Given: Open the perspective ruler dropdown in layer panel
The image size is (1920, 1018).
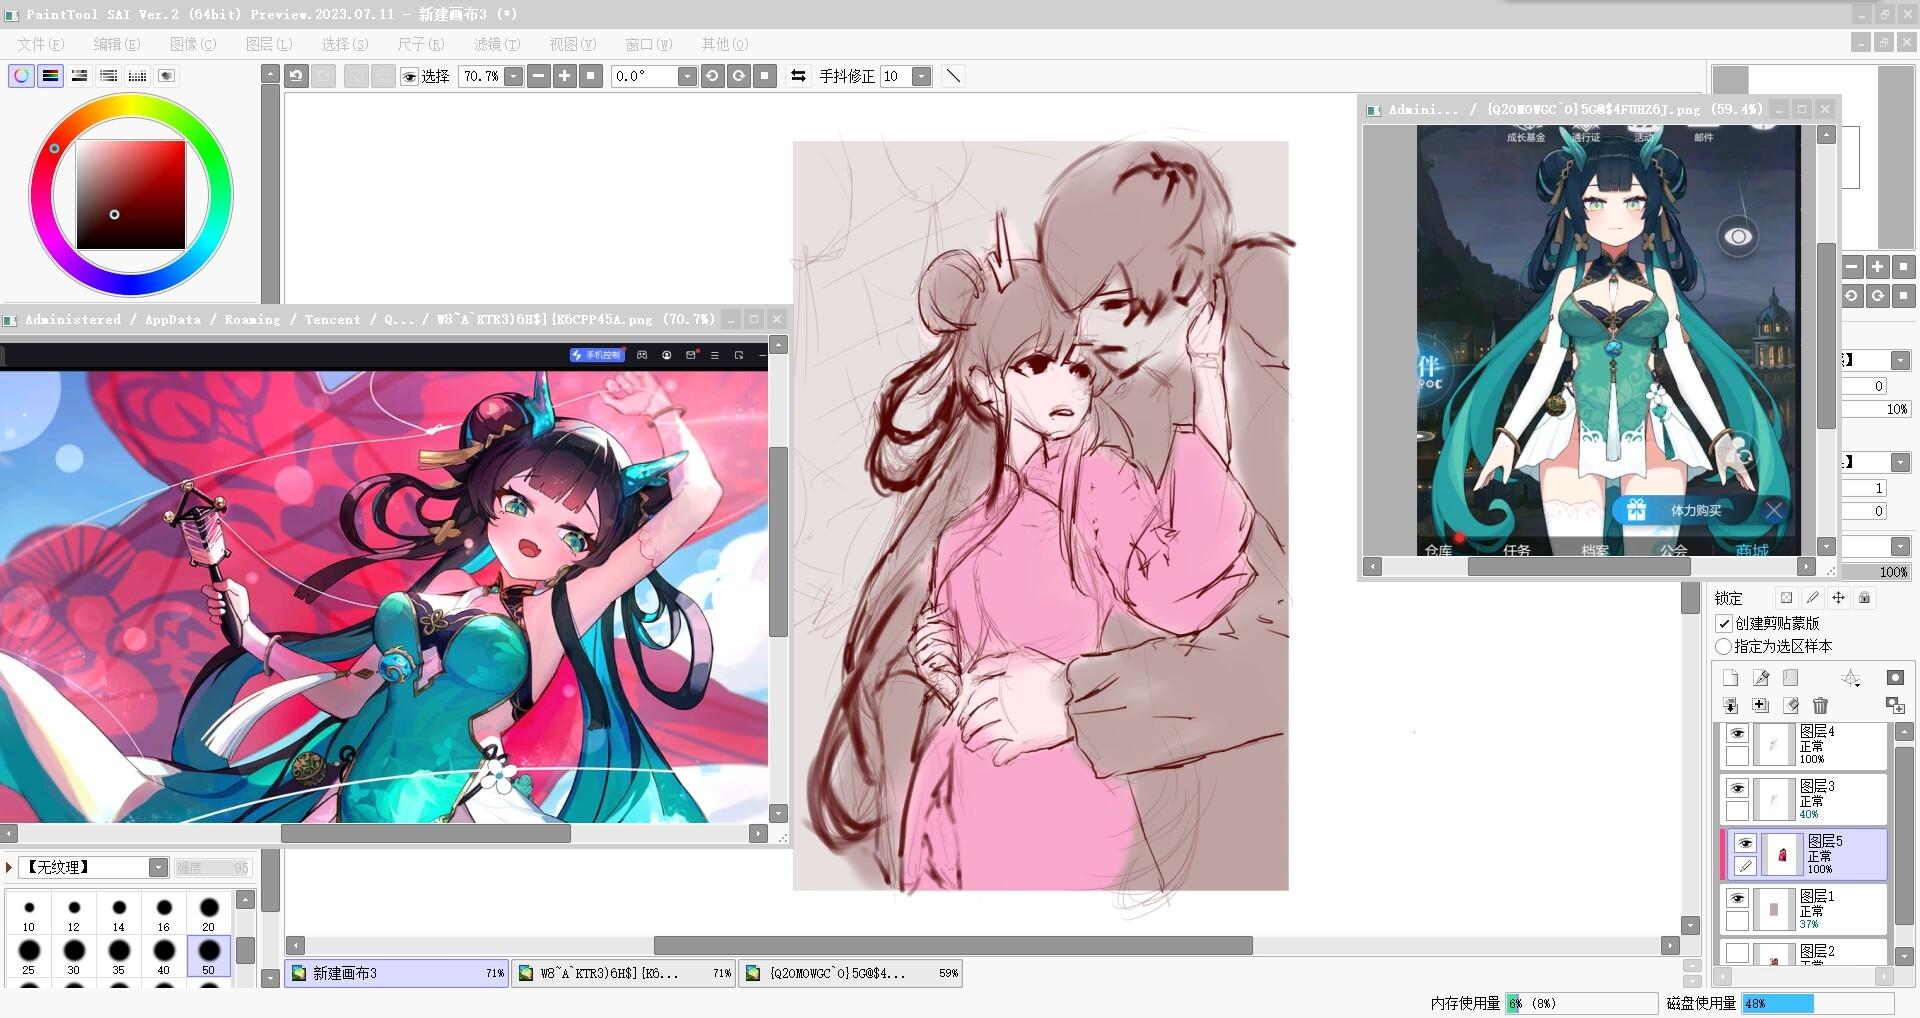Looking at the screenshot, I should point(1850,678).
